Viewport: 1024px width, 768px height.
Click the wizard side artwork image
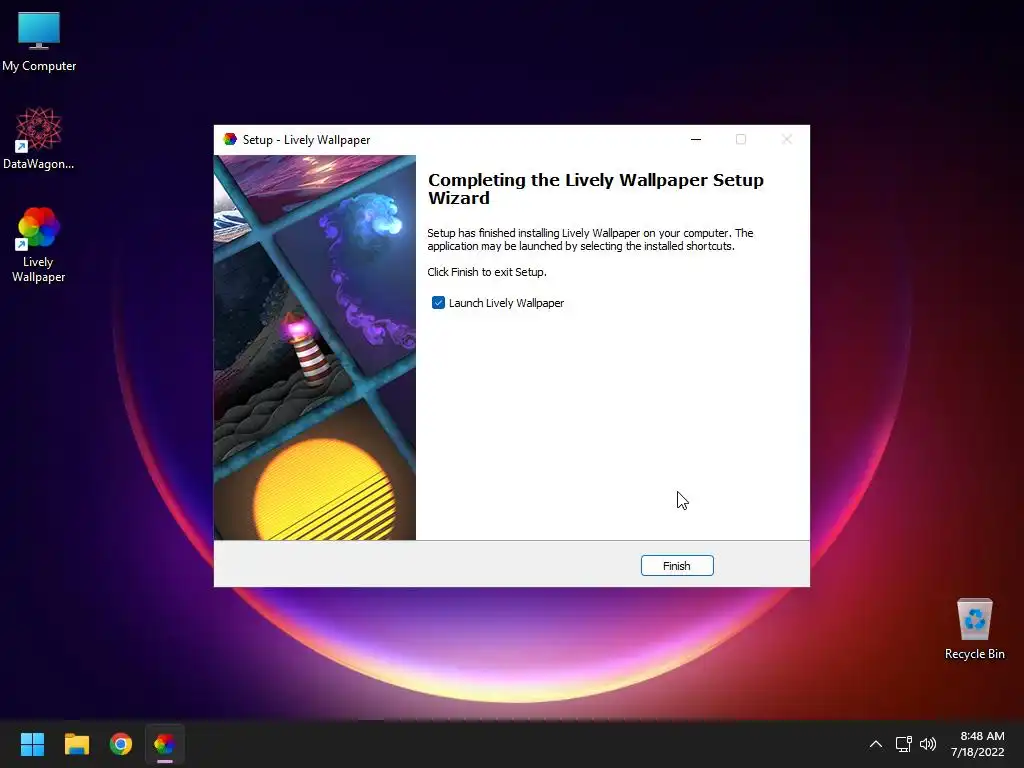point(315,347)
